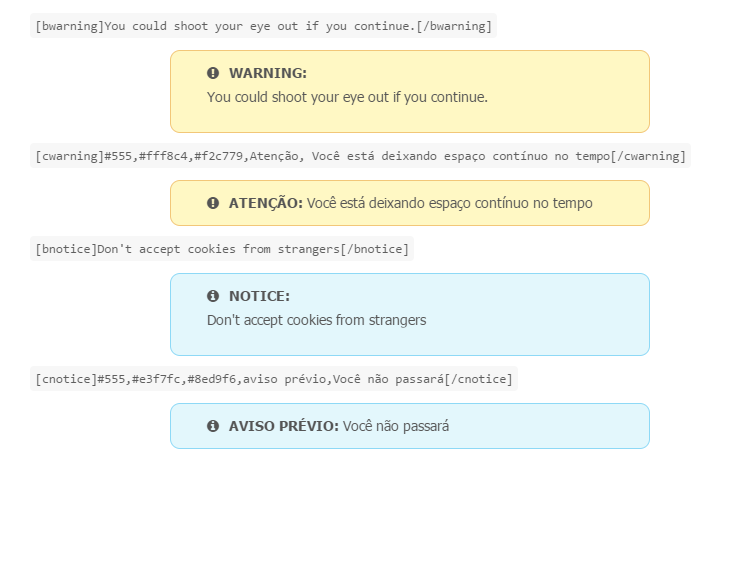Image resolution: width=756 pixels, height=568 pixels.
Task: Click the info icon beside AVISO PRÉVIO label
Action: point(213,426)
